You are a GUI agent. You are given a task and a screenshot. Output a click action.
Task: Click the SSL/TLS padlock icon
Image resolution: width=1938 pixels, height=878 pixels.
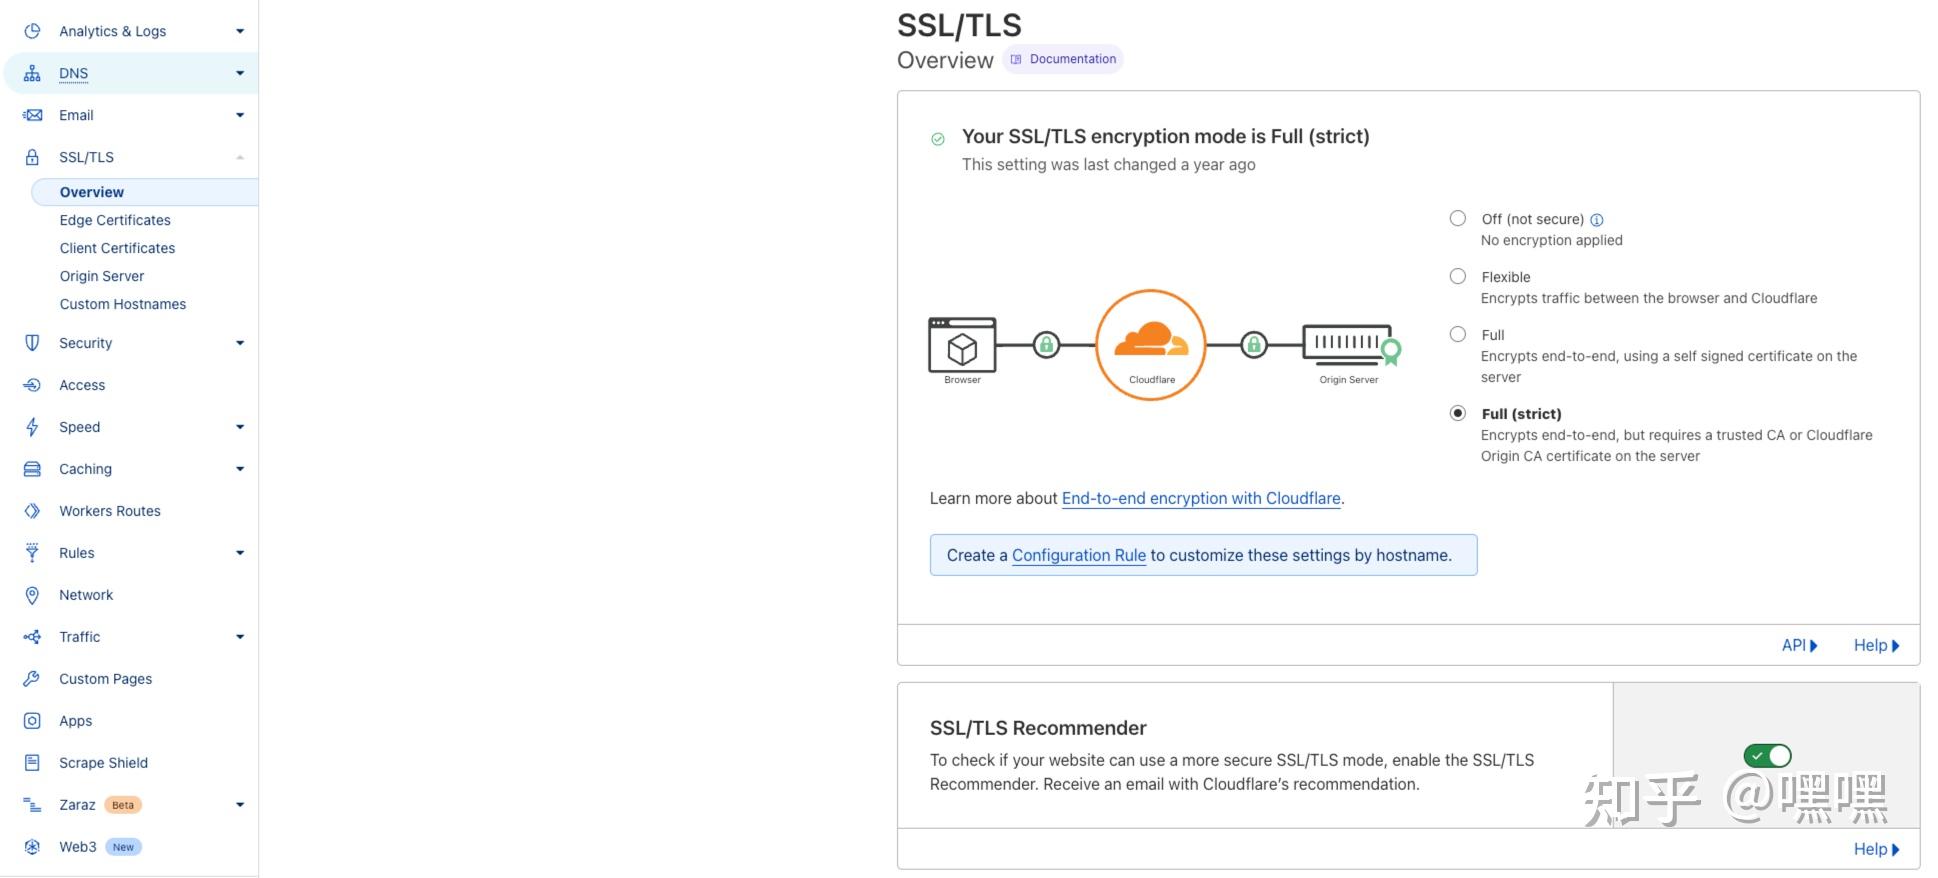[x=32, y=157]
